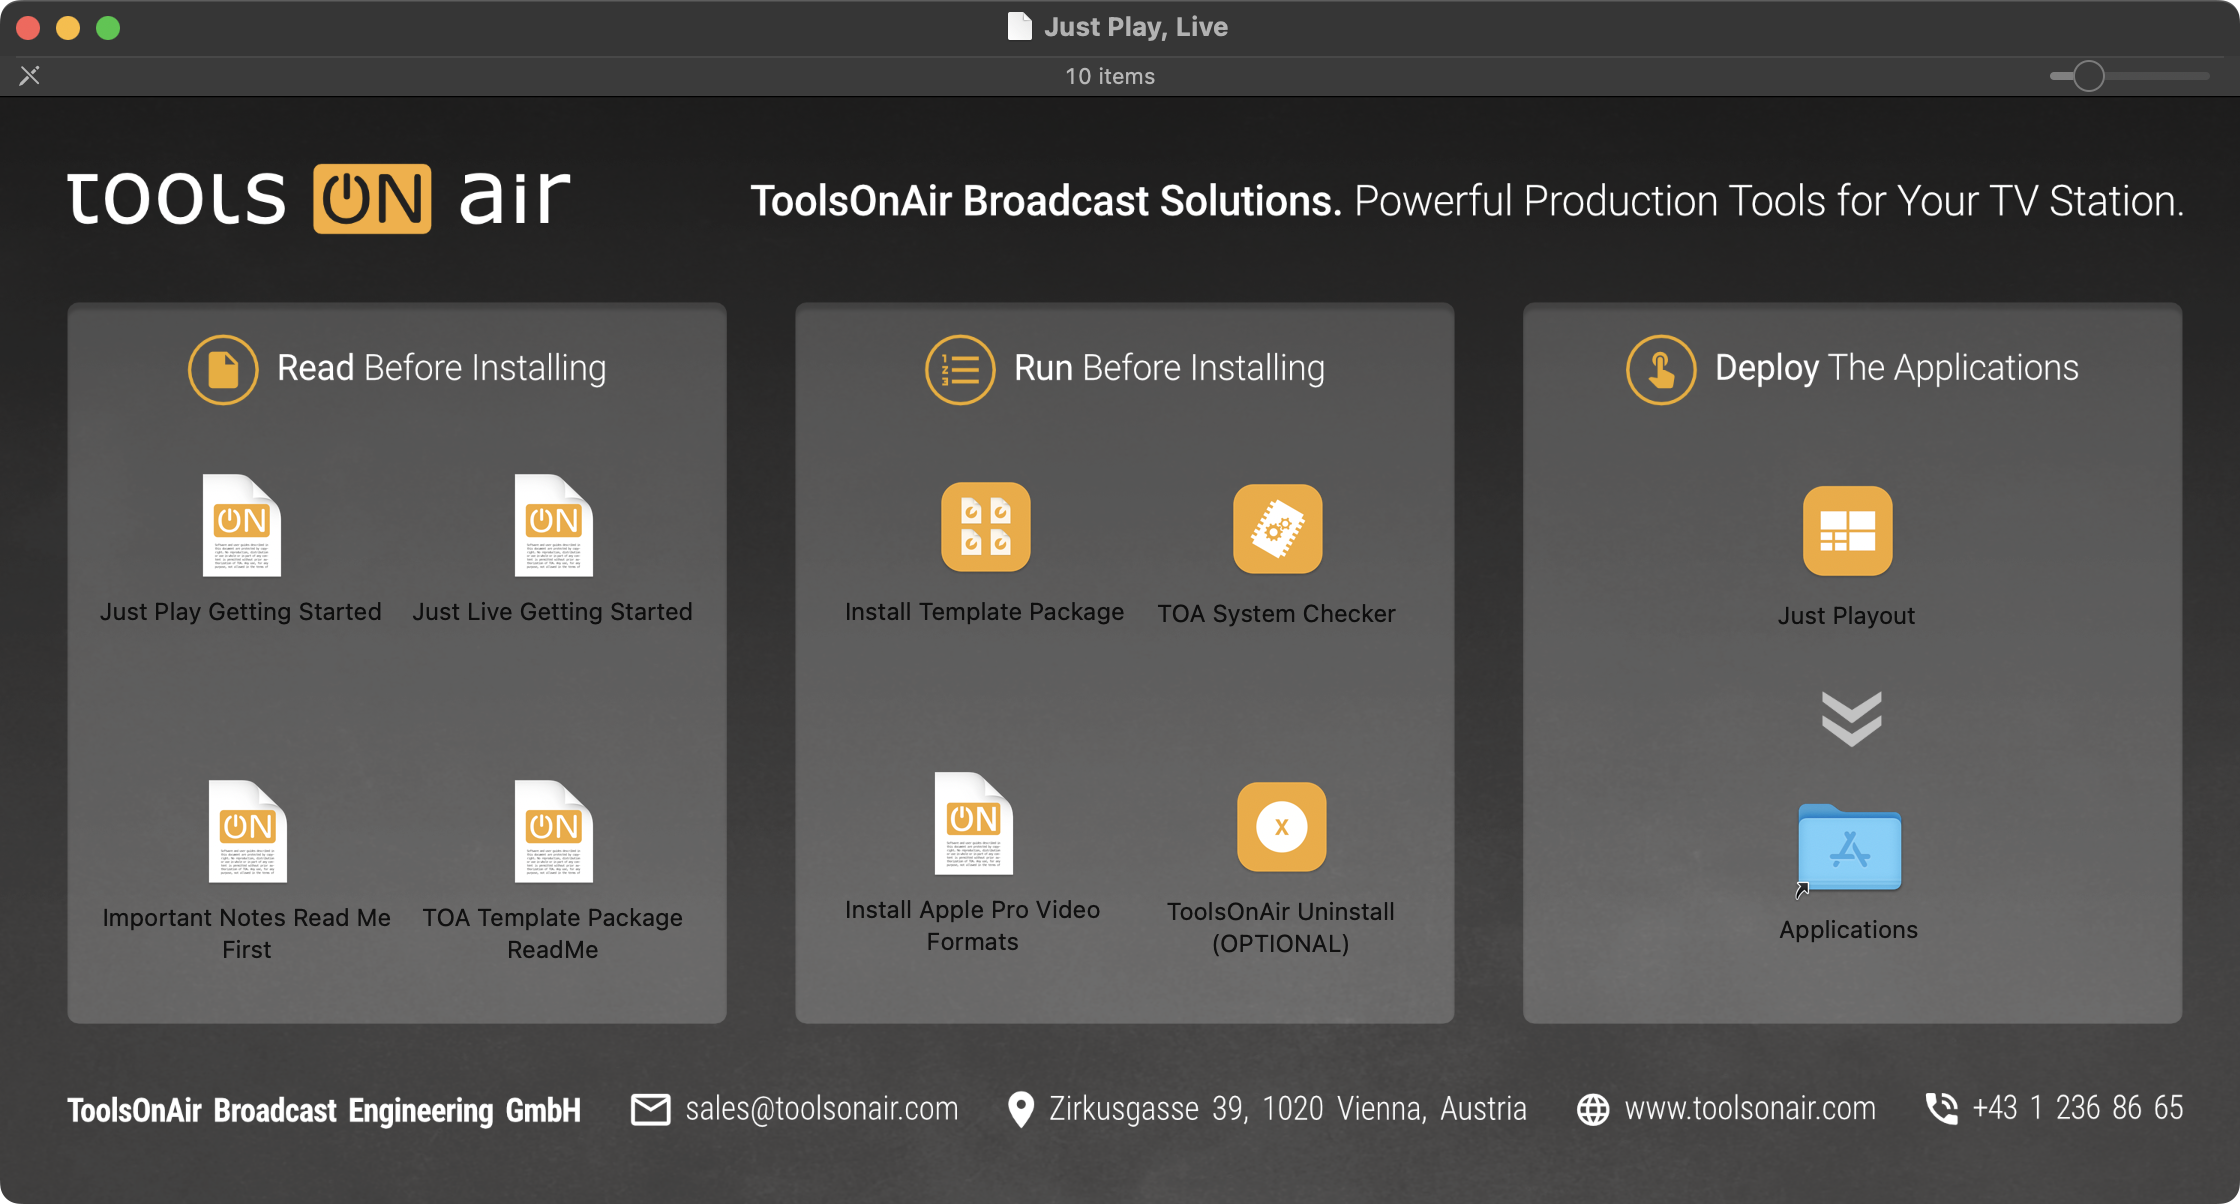The image size is (2240, 1204).
Task: Click the Just Playout label
Action: tap(1847, 616)
